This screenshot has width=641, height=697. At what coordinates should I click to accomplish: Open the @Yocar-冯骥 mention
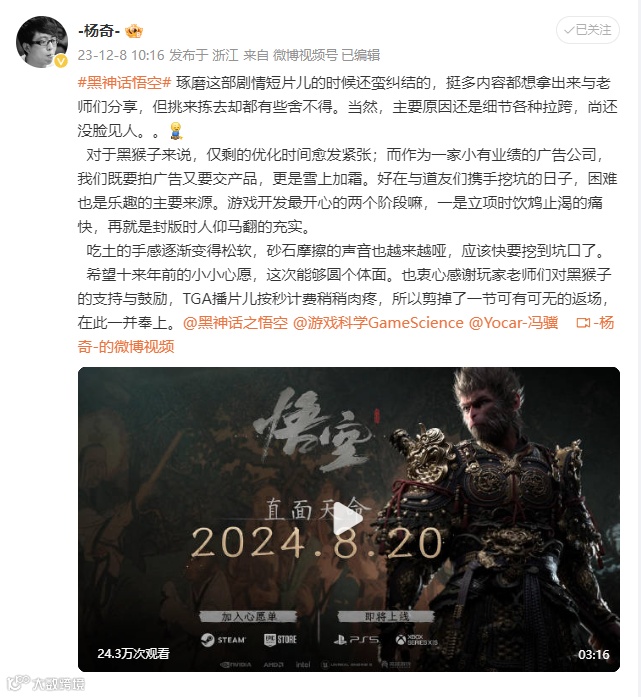(x=513, y=323)
